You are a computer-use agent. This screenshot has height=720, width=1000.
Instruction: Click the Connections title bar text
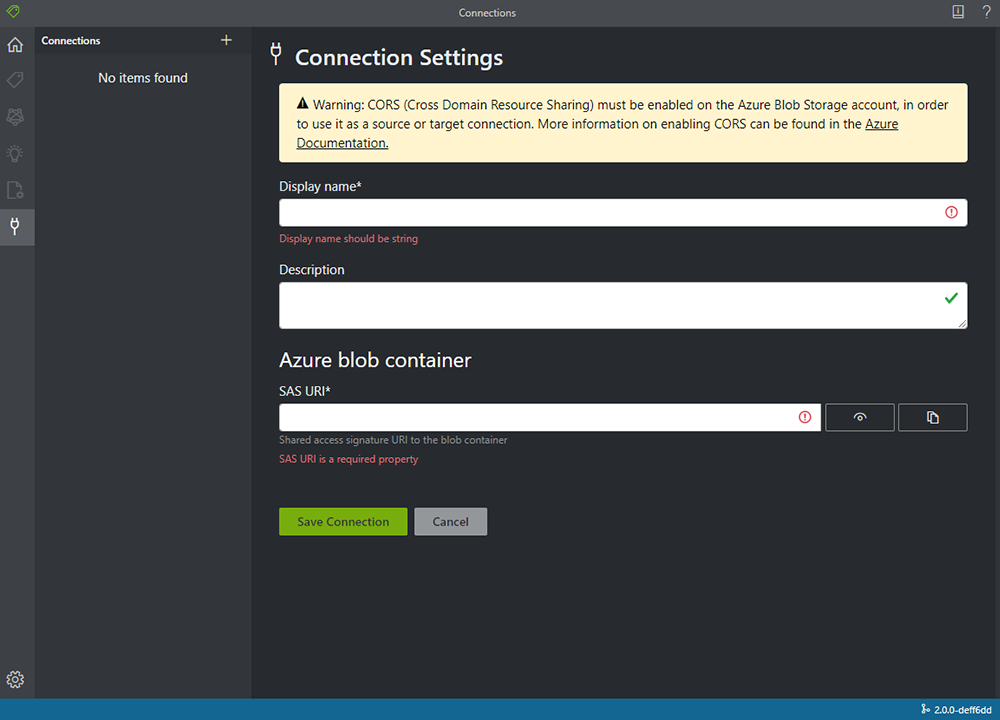click(487, 13)
